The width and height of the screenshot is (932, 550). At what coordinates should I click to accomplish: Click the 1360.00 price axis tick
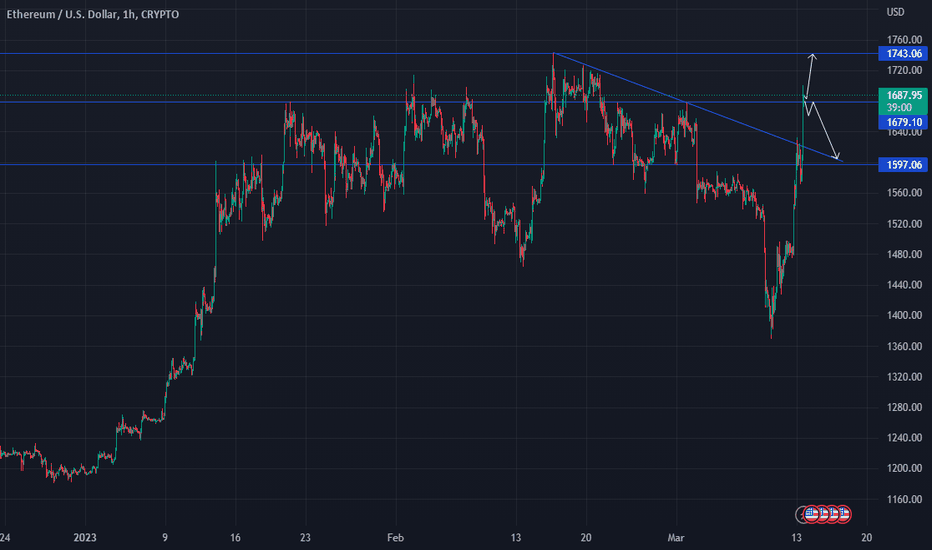(x=904, y=346)
